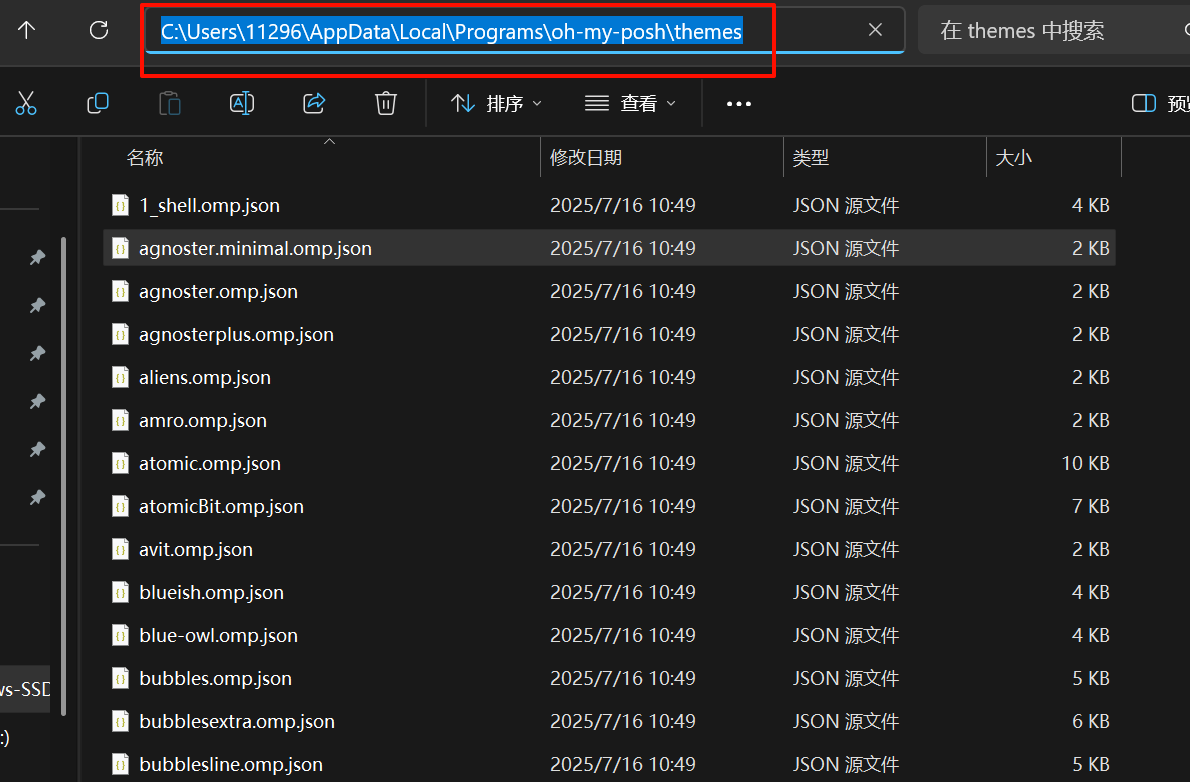Select file amro.omp.json
The width and height of the screenshot is (1190, 782).
click(x=609, y=421)
